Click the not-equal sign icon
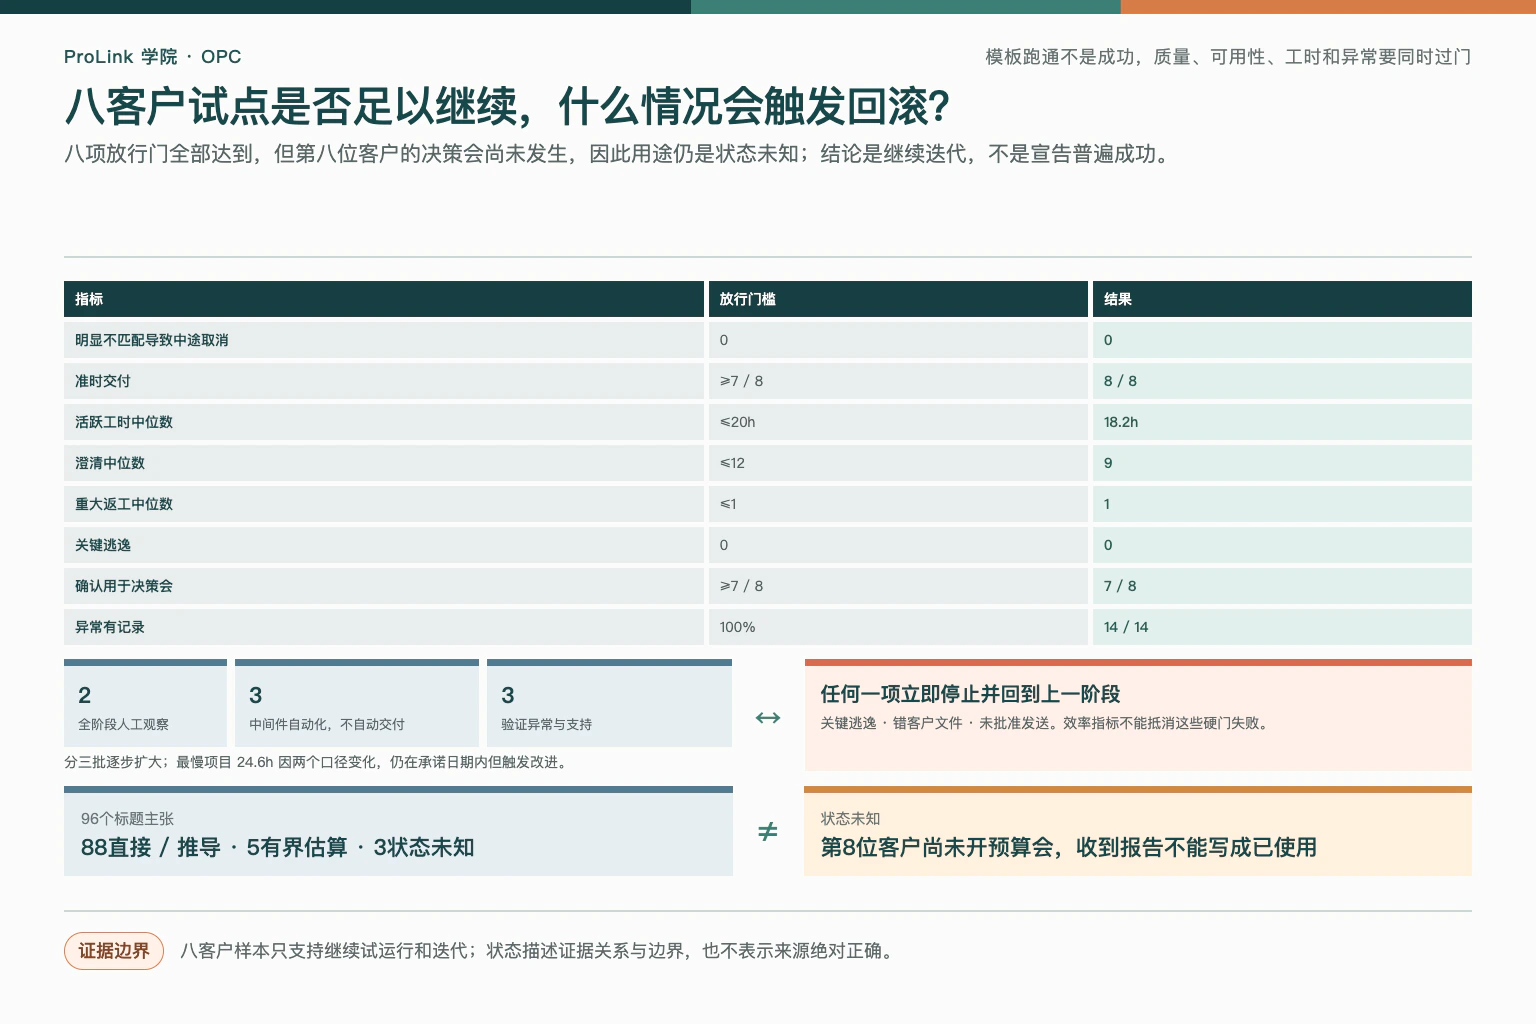Screen dimensions: 1536x1024 (x=768, y=832)
